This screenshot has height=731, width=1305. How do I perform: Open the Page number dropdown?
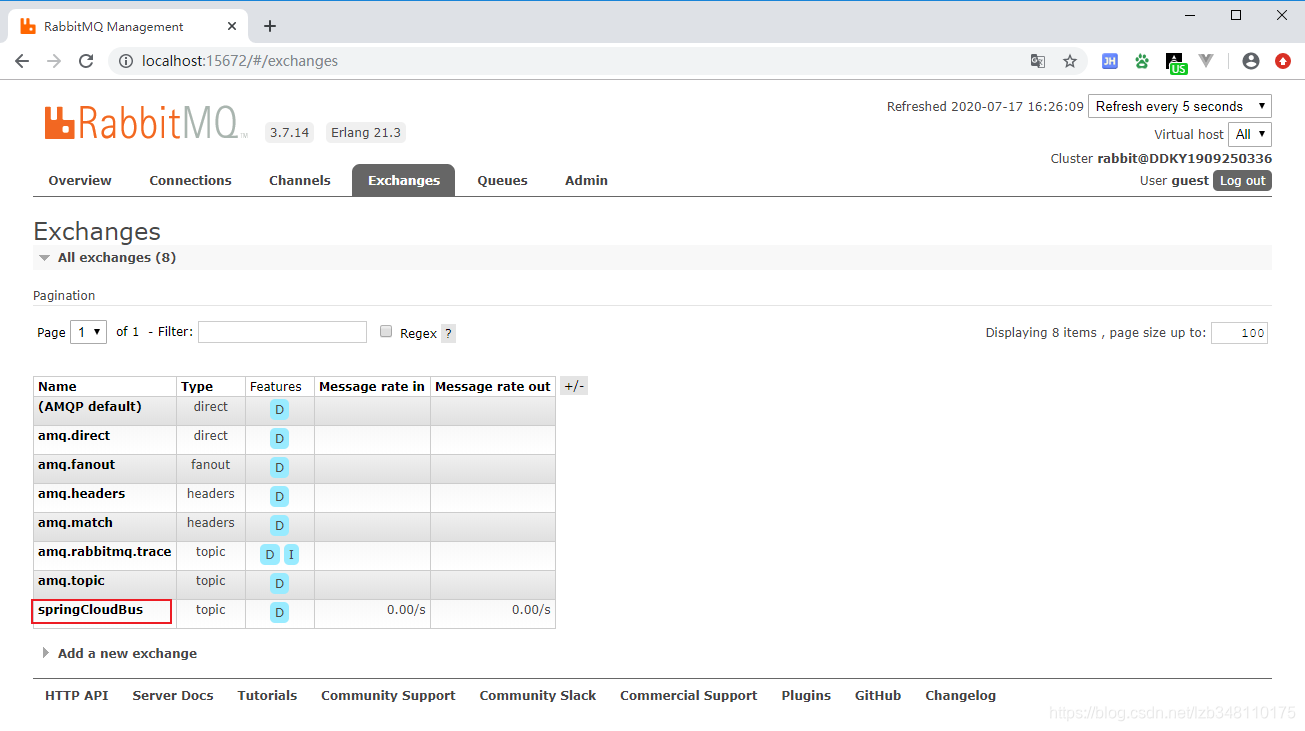88,332
